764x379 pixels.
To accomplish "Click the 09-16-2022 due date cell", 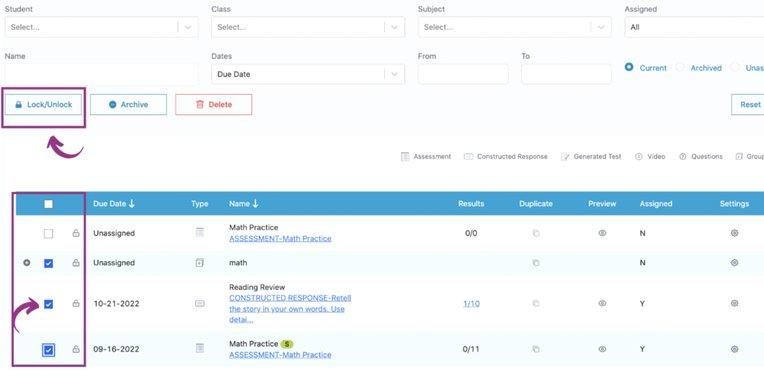I will [116, 349].
